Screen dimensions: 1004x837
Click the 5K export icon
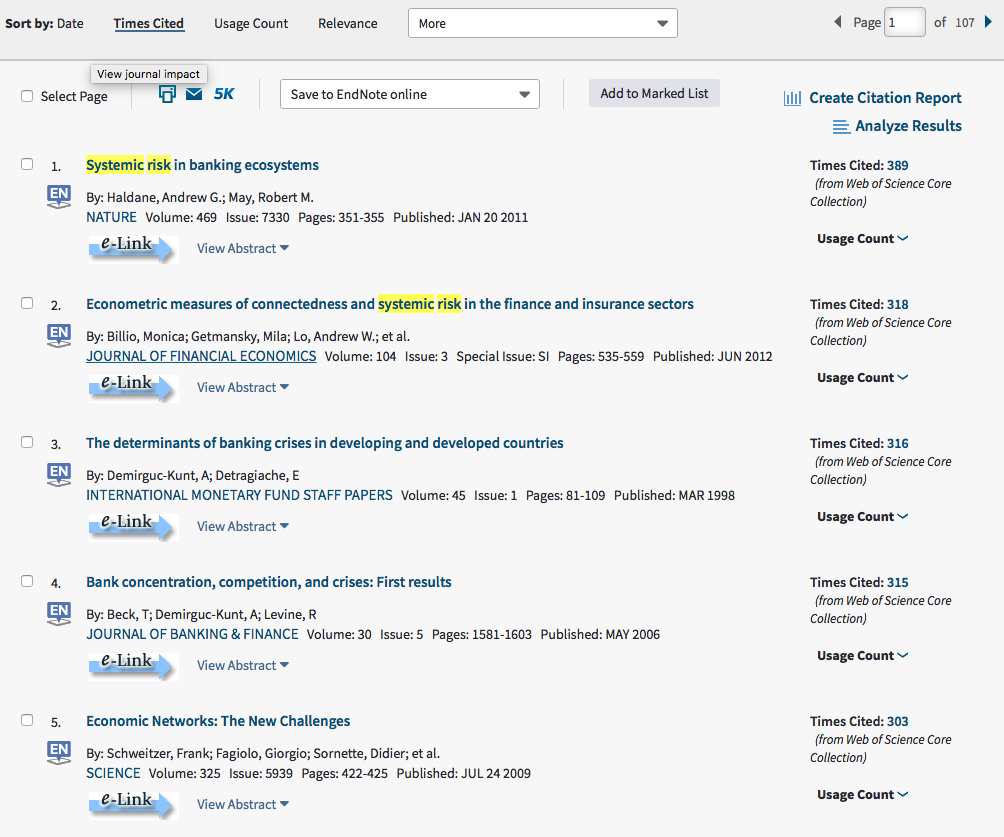pos(223,92)
